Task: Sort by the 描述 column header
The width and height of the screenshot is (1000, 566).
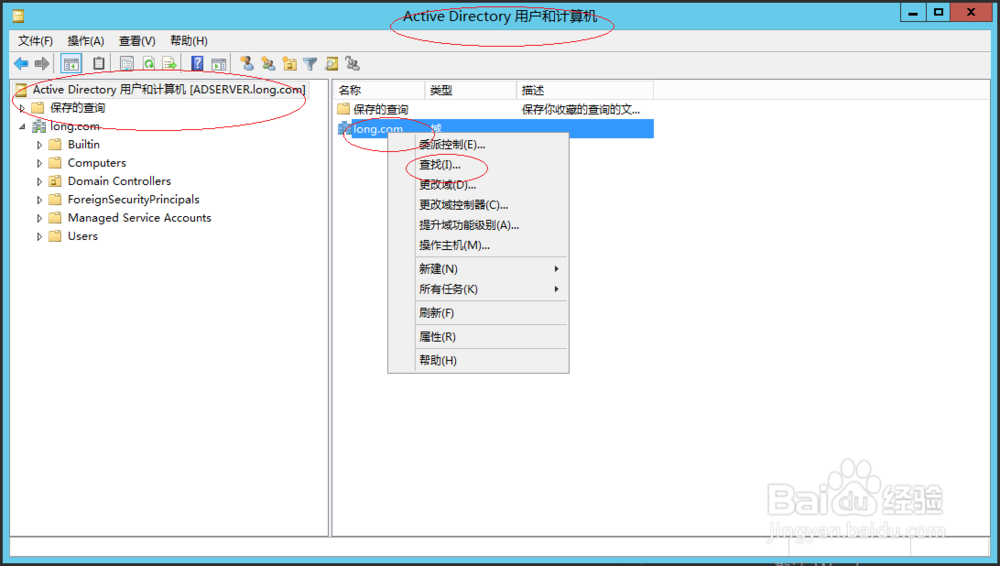Action: coord(585,90)
